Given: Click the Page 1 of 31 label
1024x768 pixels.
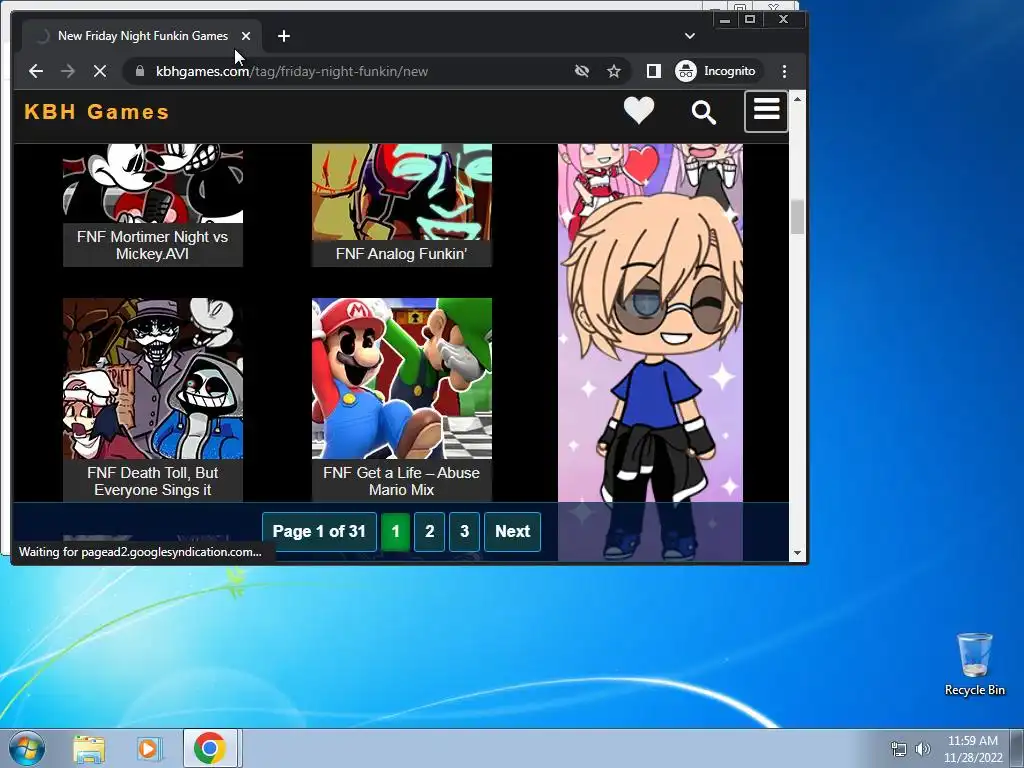Looking at the screenshot, I should tap(319, 532).
